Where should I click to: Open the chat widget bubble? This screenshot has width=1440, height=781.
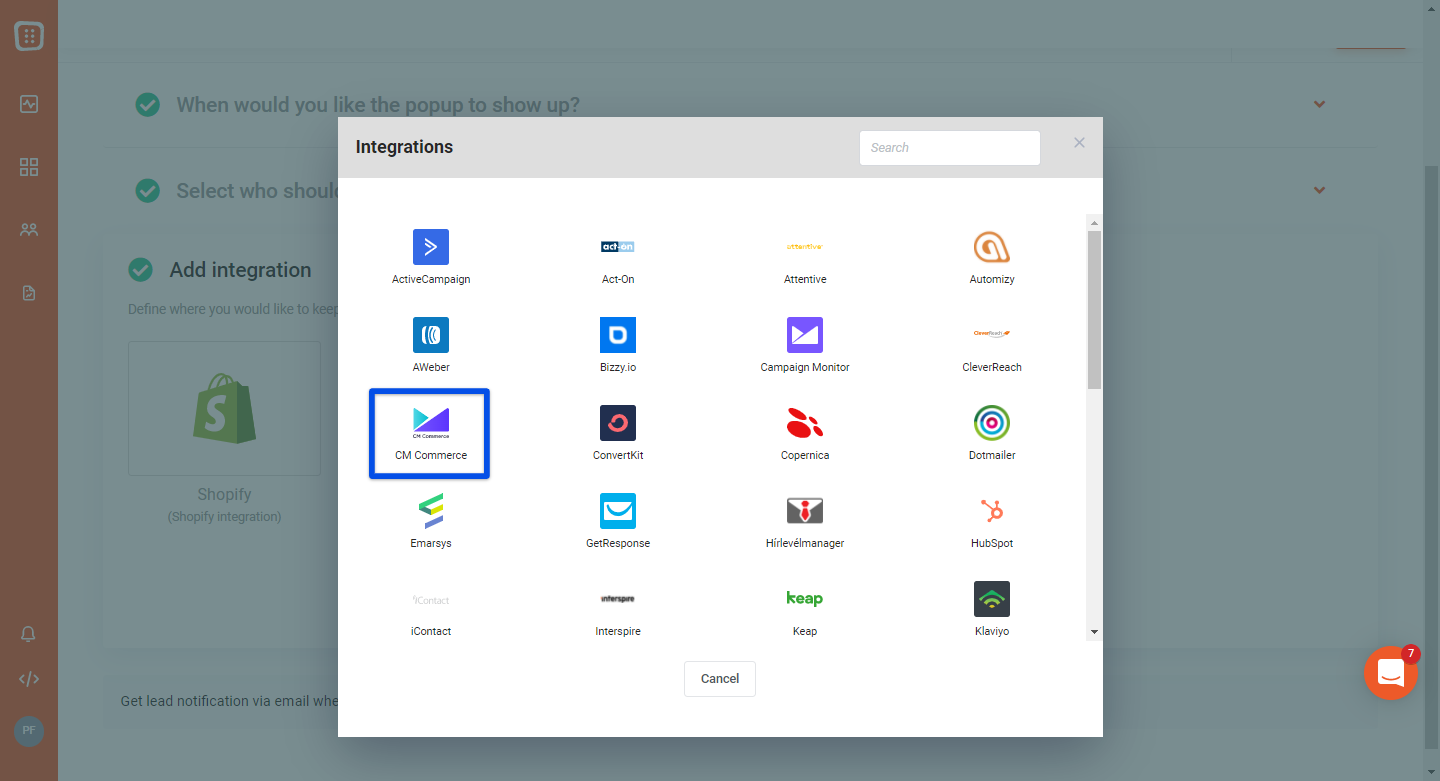[x=1391, y=673]
